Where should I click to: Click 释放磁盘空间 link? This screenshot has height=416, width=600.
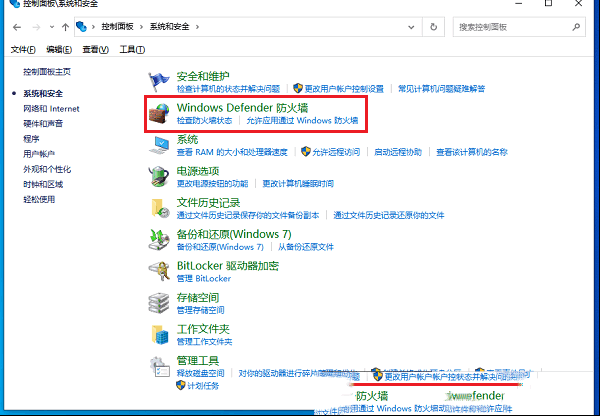point(201,373)
